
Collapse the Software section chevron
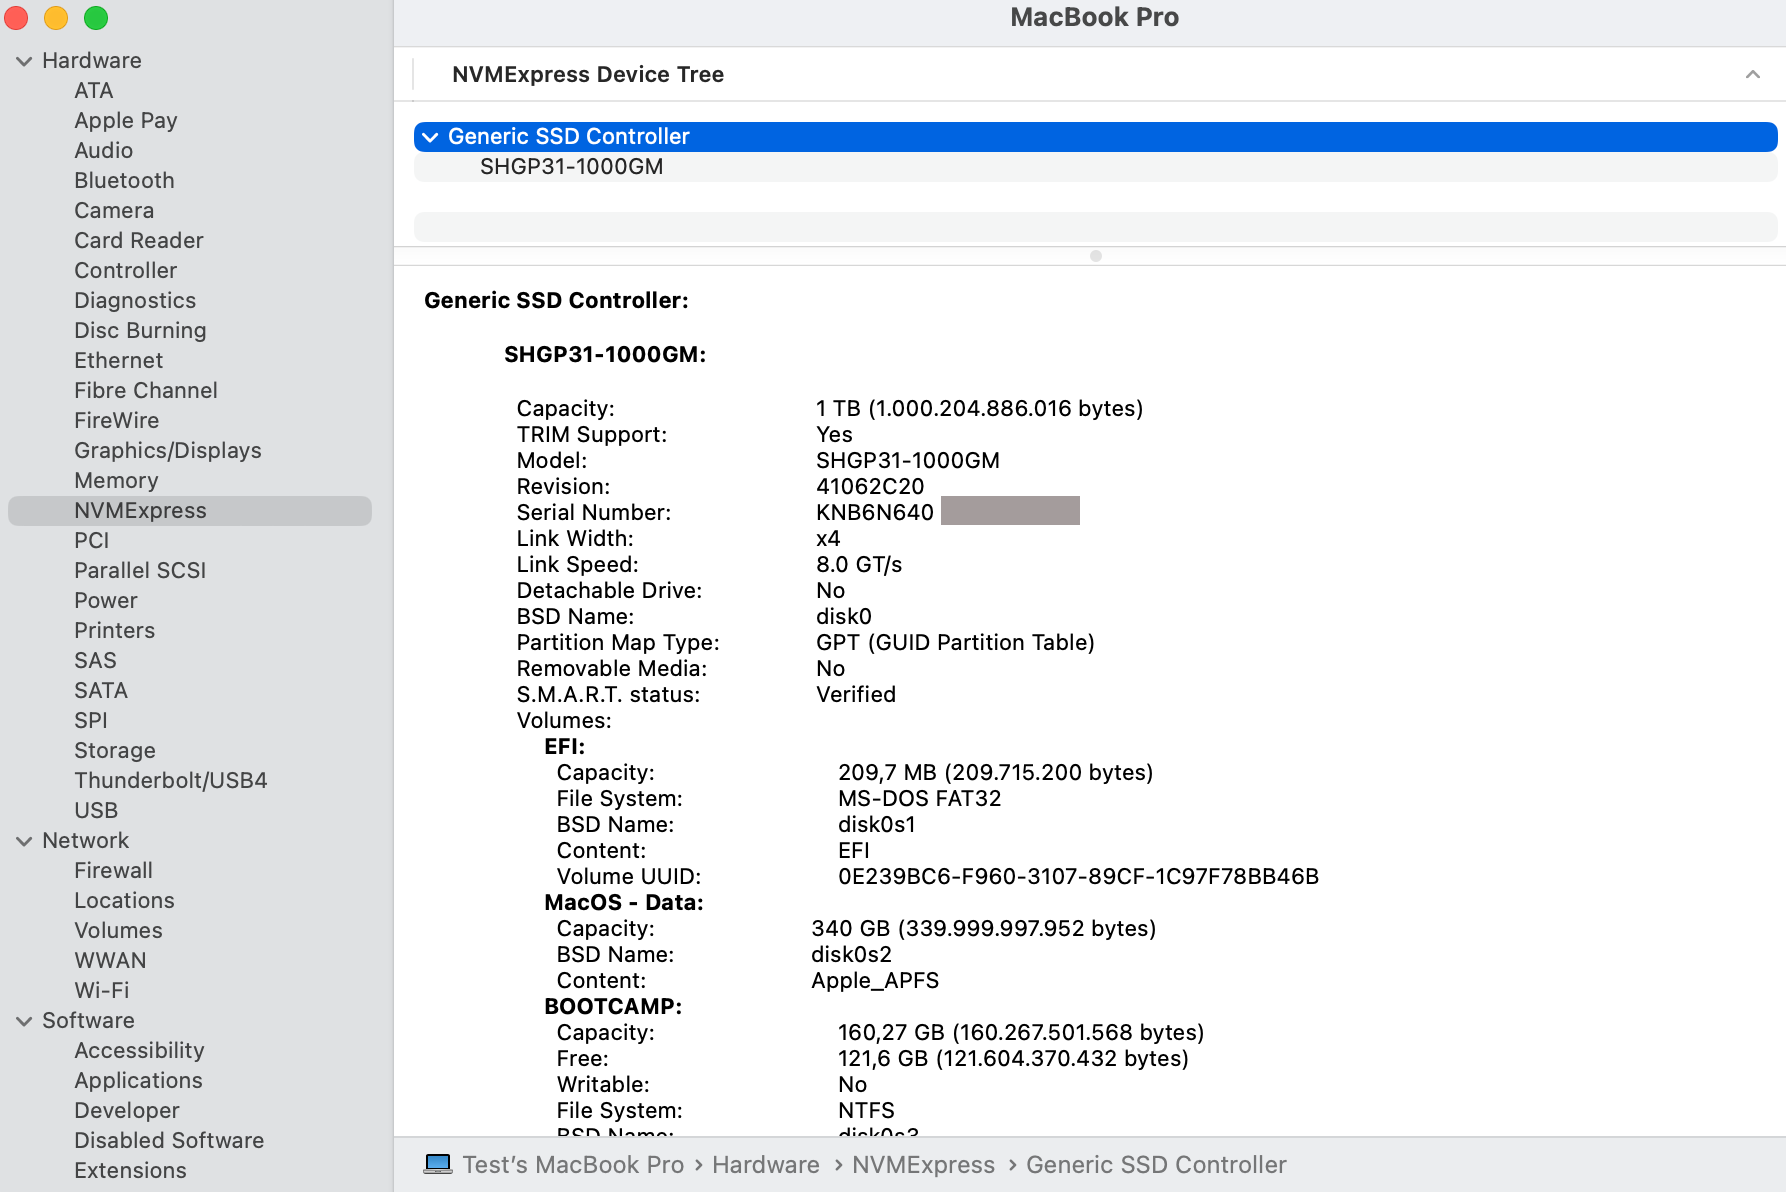(x=24, y=1021)
